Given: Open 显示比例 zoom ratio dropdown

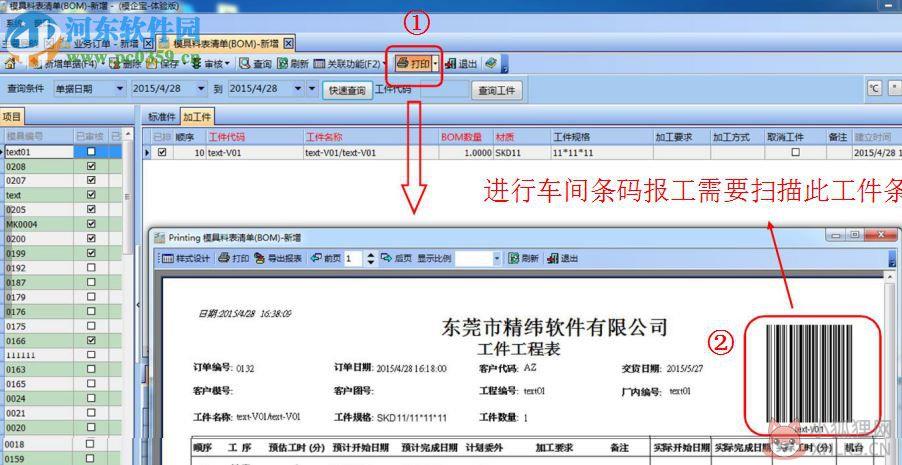Looking at the screenshot, I should point(497,259).
